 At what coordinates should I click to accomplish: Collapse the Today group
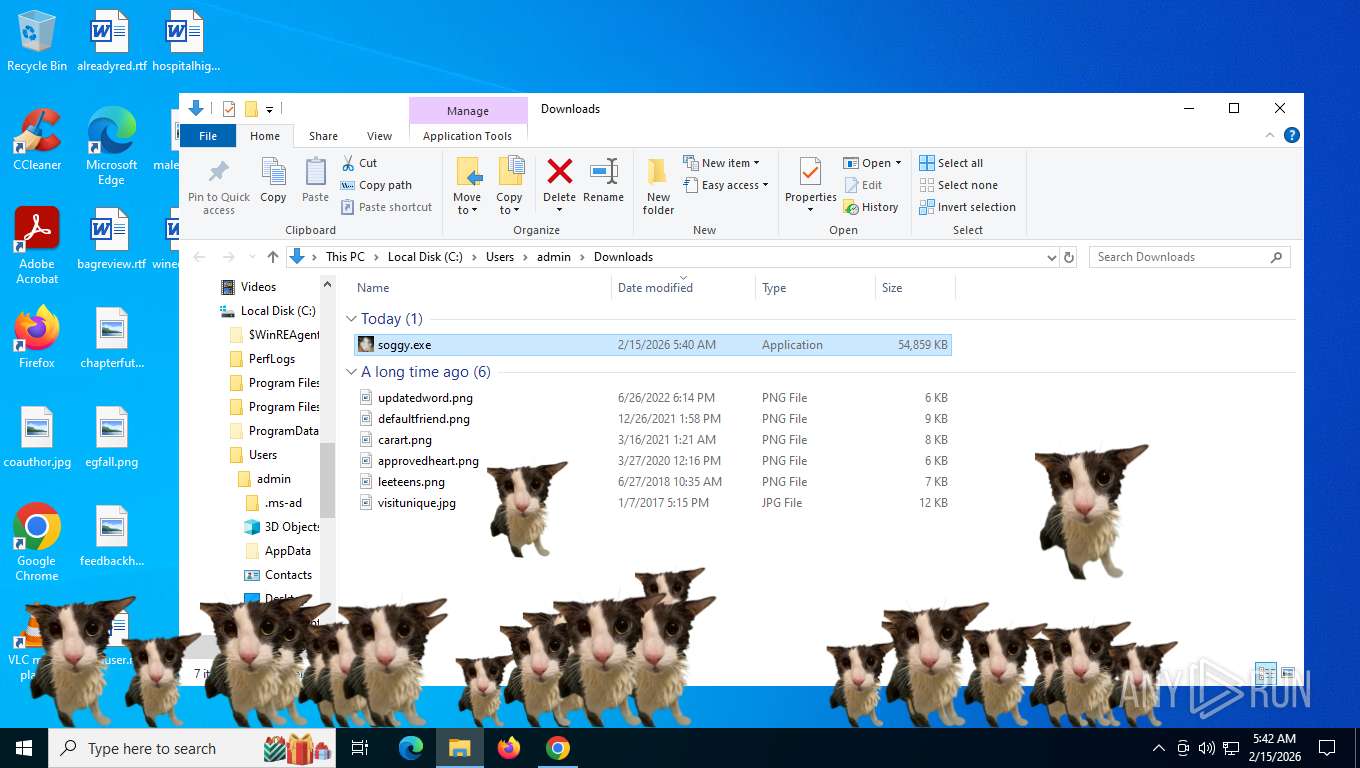tap(351, 319)
